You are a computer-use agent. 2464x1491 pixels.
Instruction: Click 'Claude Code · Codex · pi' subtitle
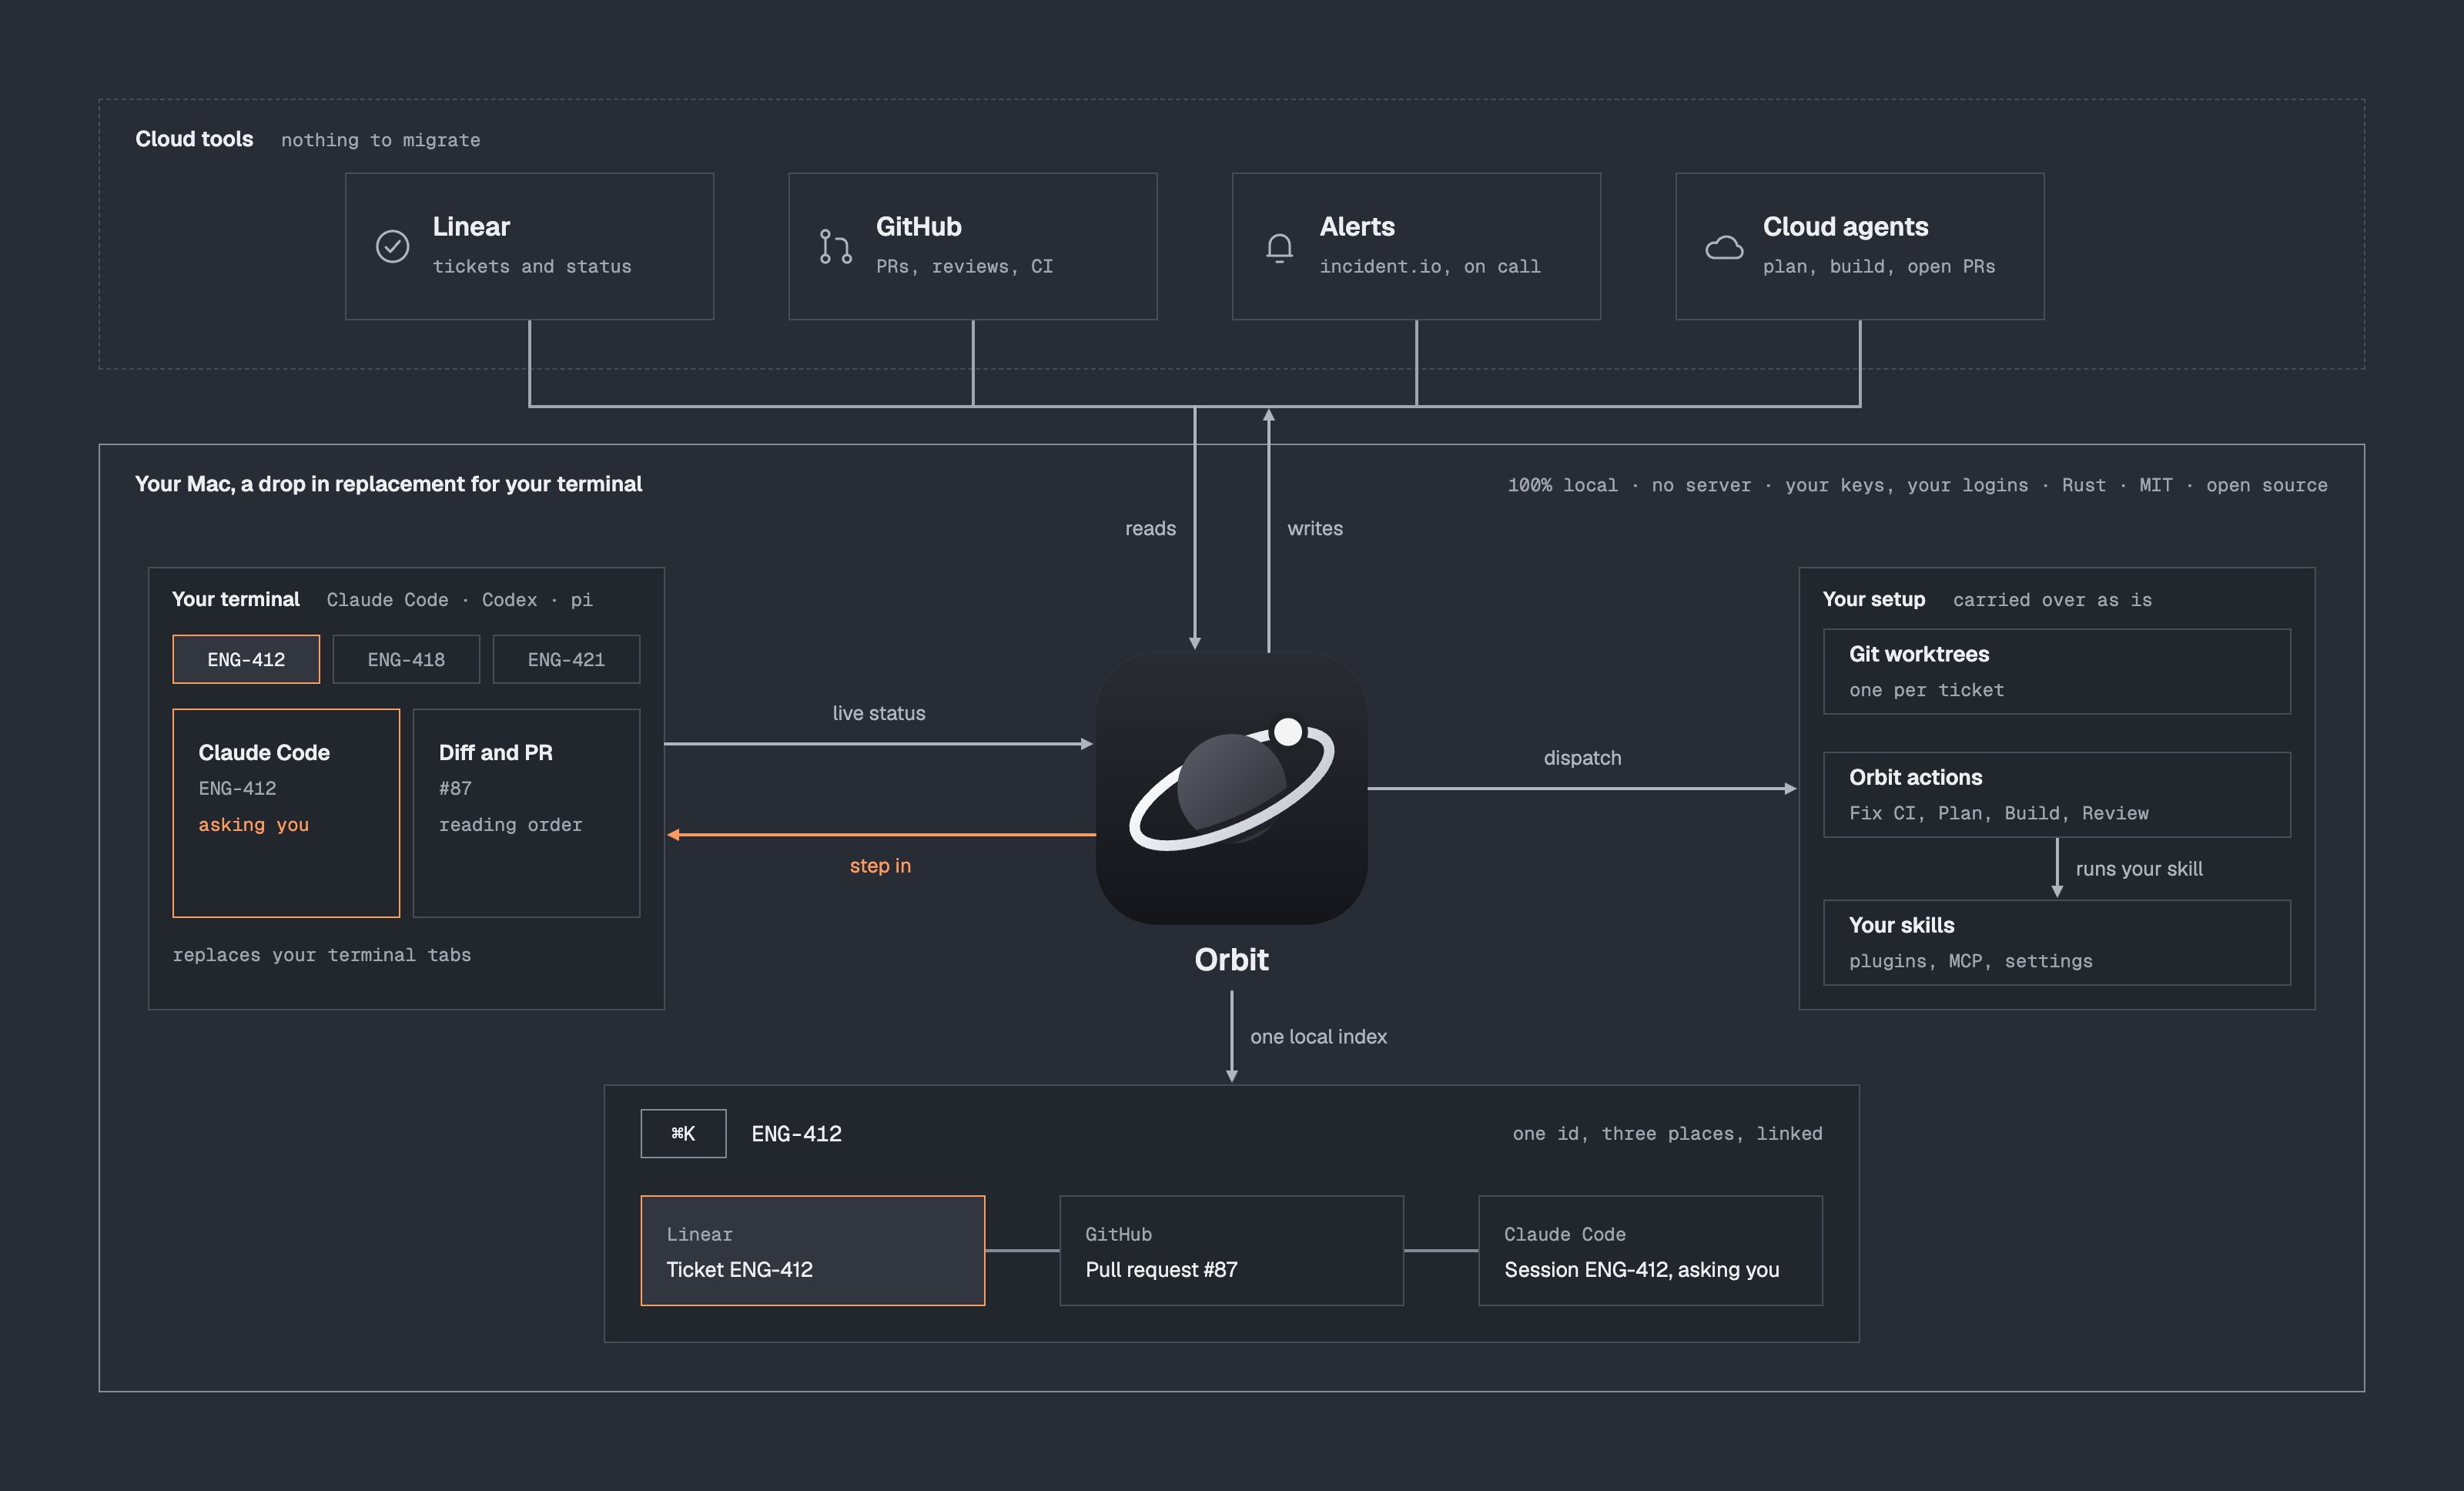[x=459, y=600]
